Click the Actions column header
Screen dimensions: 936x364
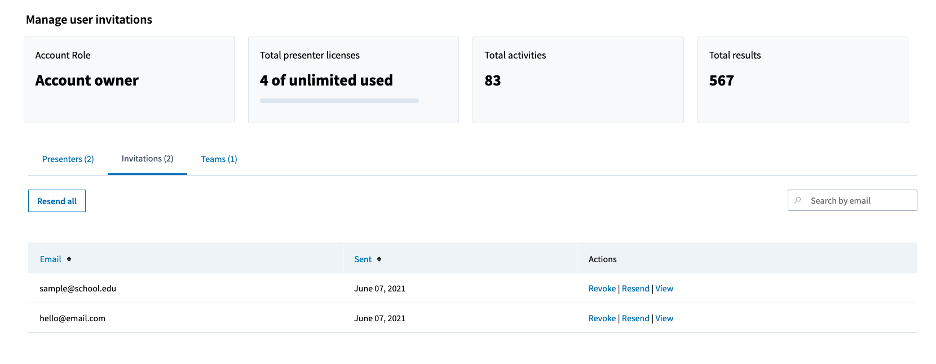(602, 259)
